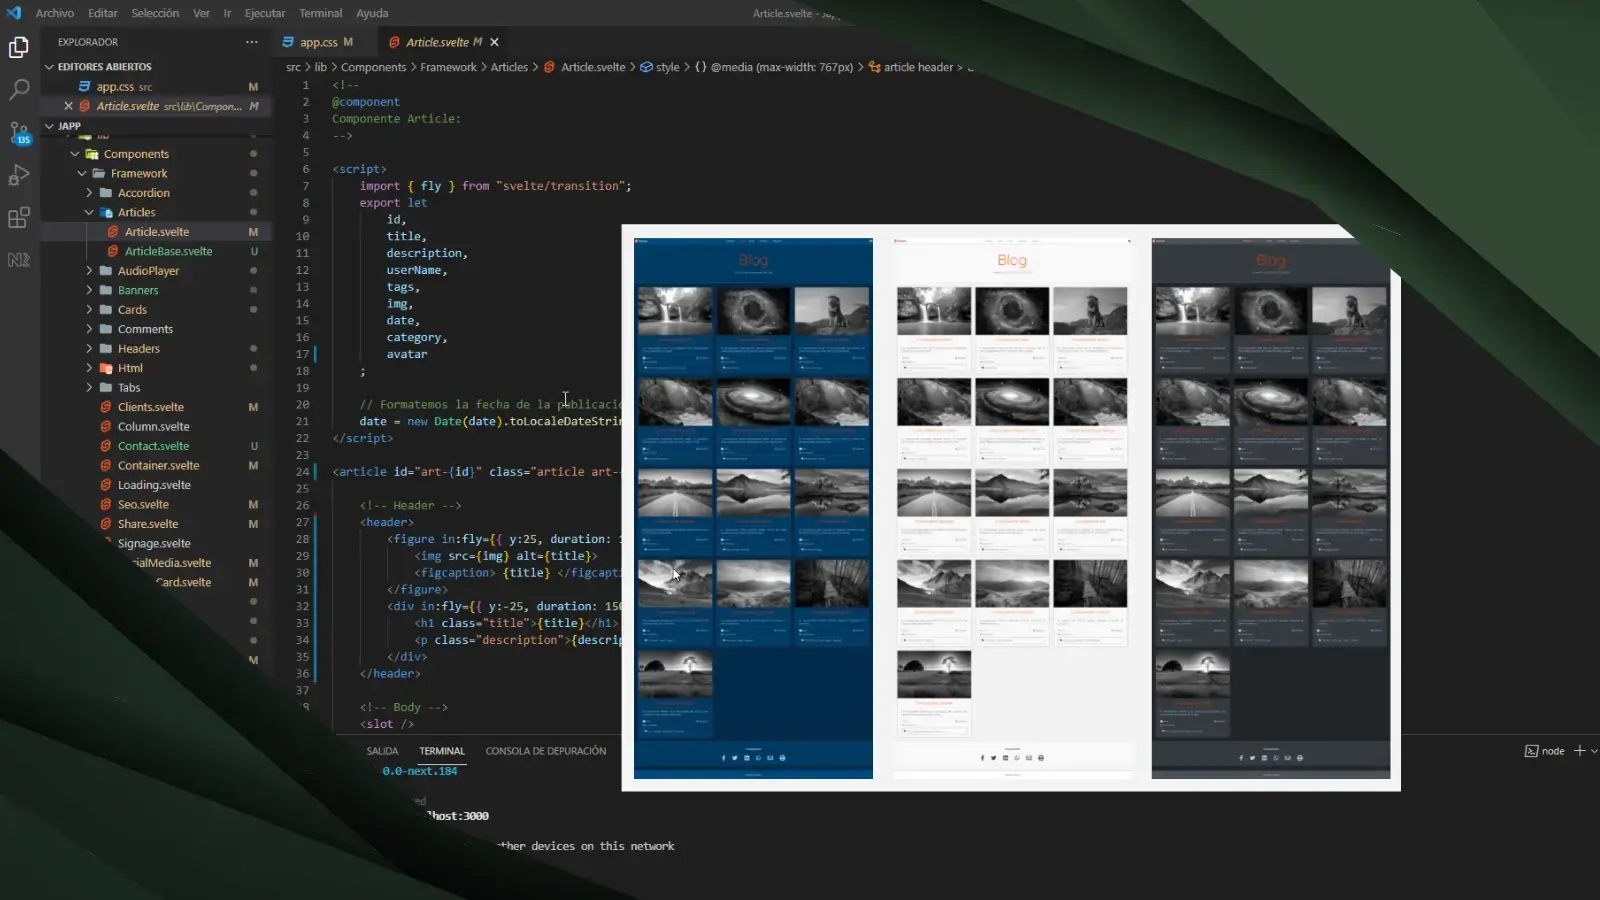
Task: Collapse the Framework folder
Action: click(x=84, y=173)
